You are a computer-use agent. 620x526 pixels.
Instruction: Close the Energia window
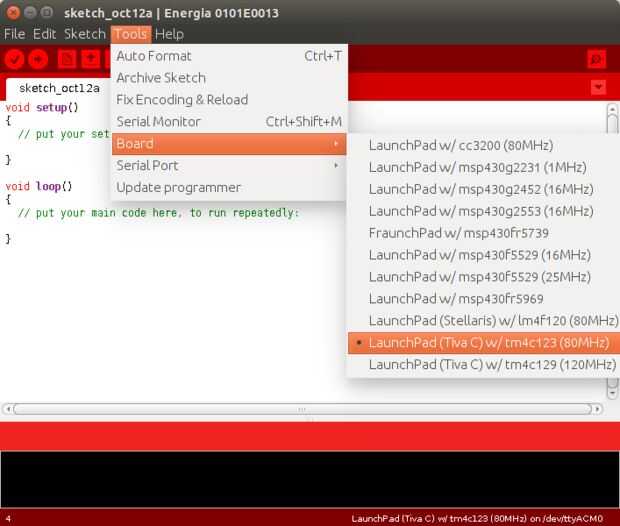coord(13,13)
